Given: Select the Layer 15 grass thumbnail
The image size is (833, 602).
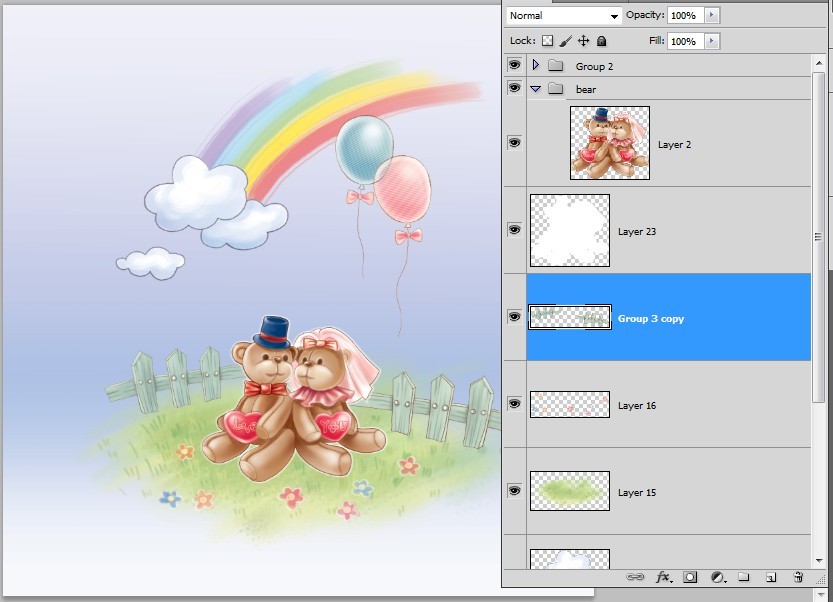Looking at the screenshot, I should [x=570, y=491].
